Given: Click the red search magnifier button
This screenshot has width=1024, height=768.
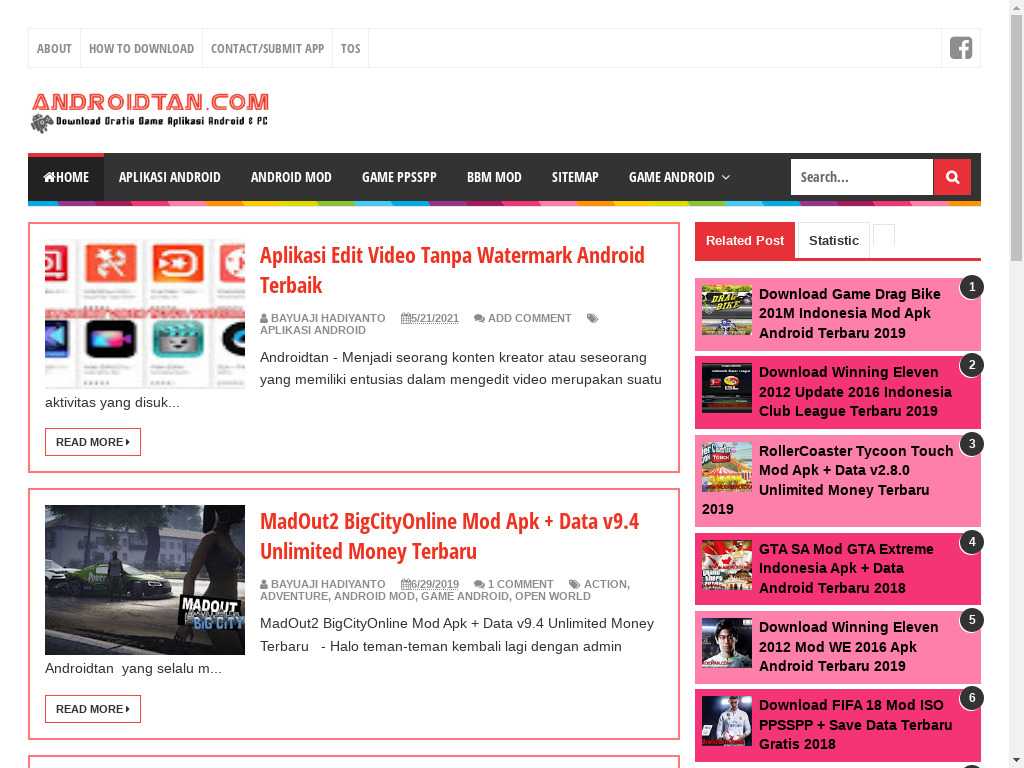Looking at the screenshot, I should coord(952,177).
